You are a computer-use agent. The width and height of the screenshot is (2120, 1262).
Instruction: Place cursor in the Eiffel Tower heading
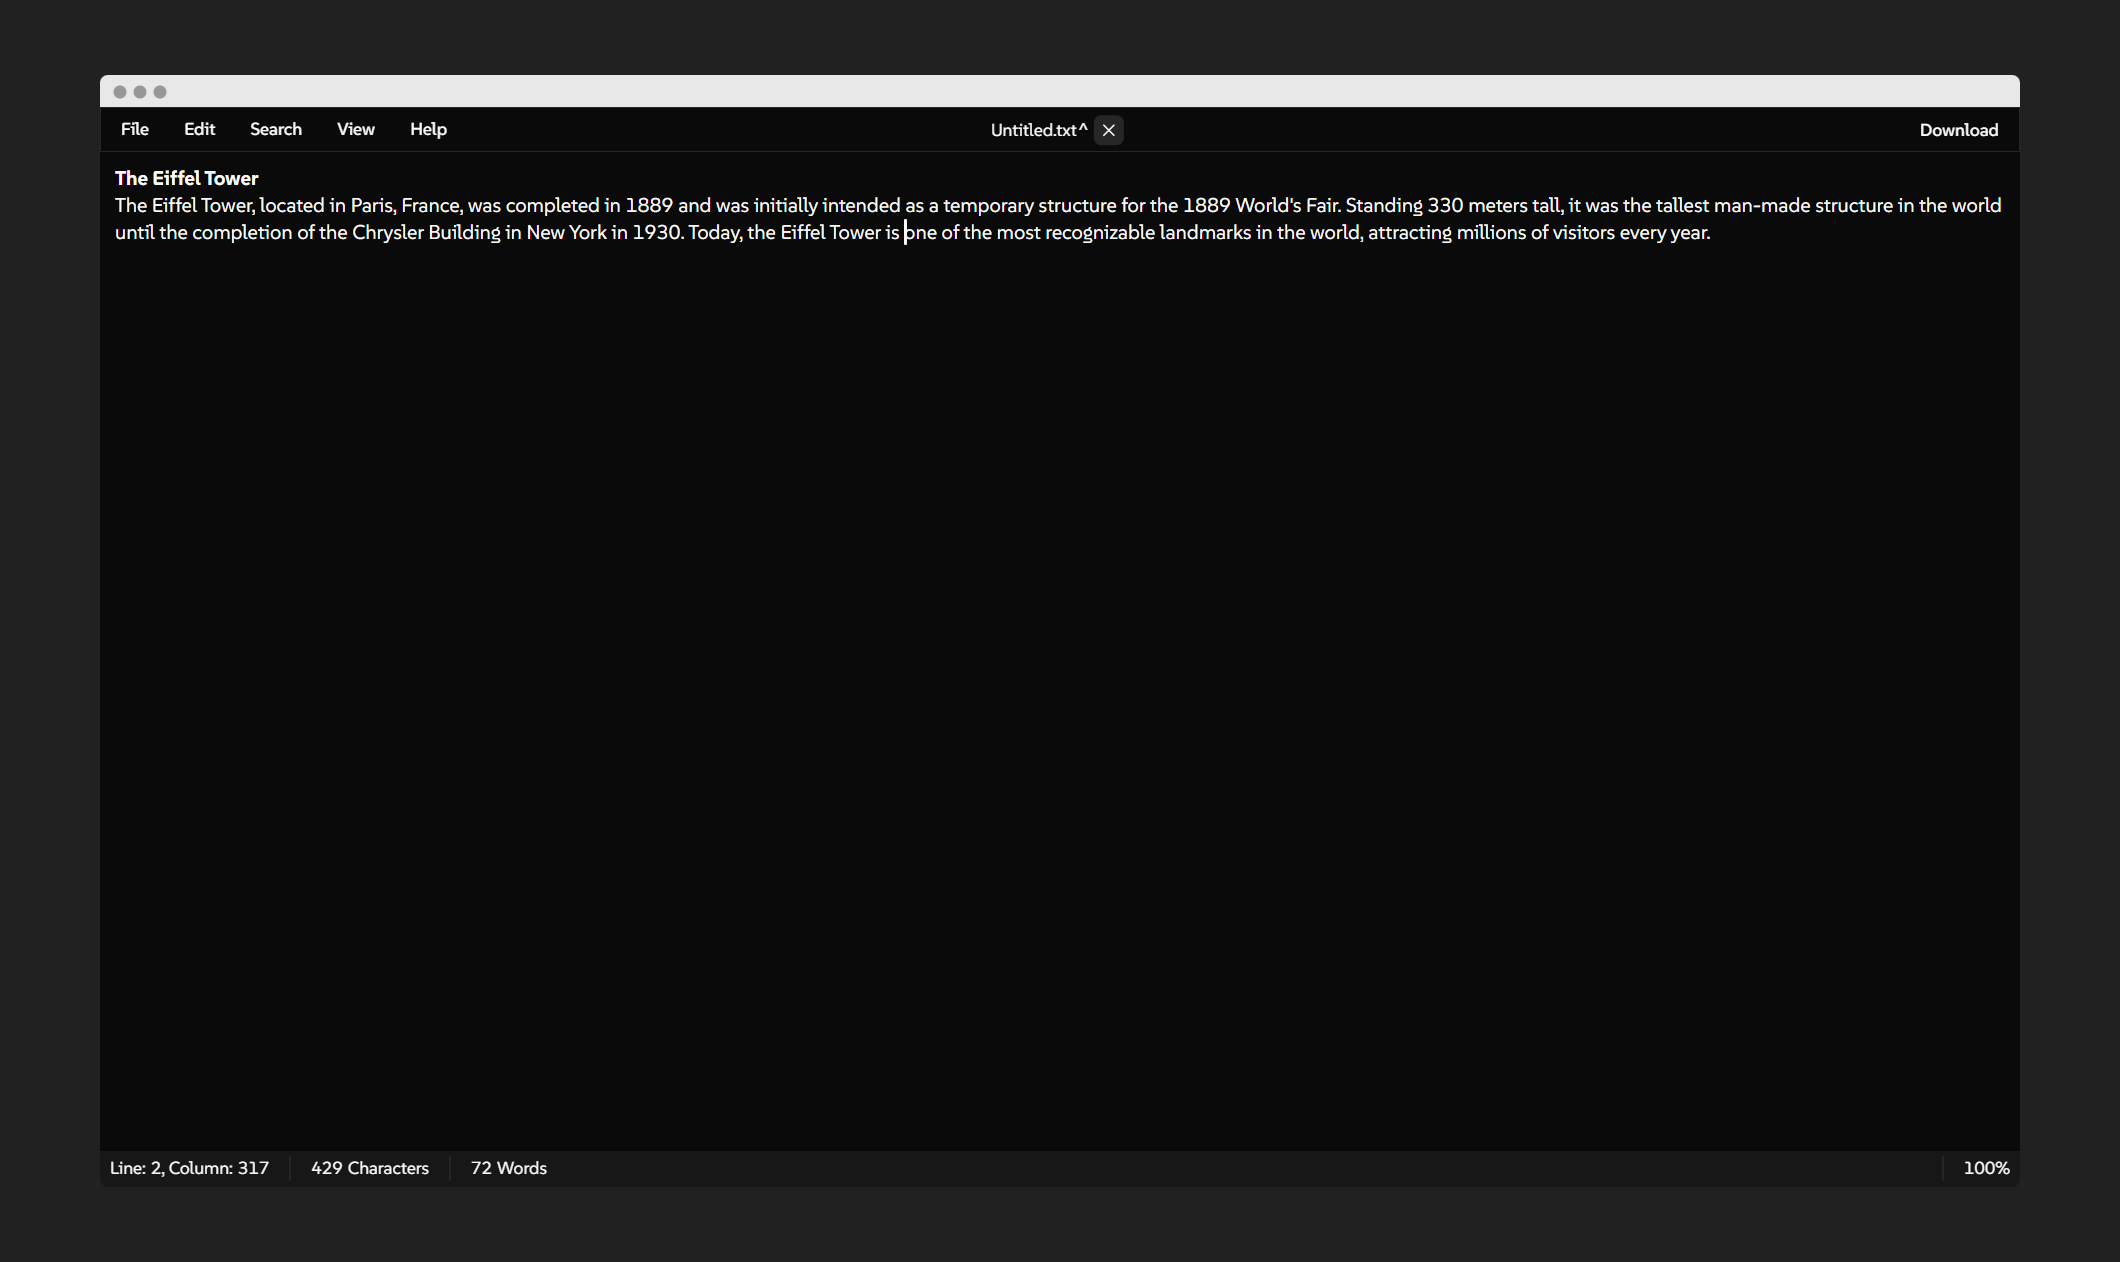[x=186, y=178]
